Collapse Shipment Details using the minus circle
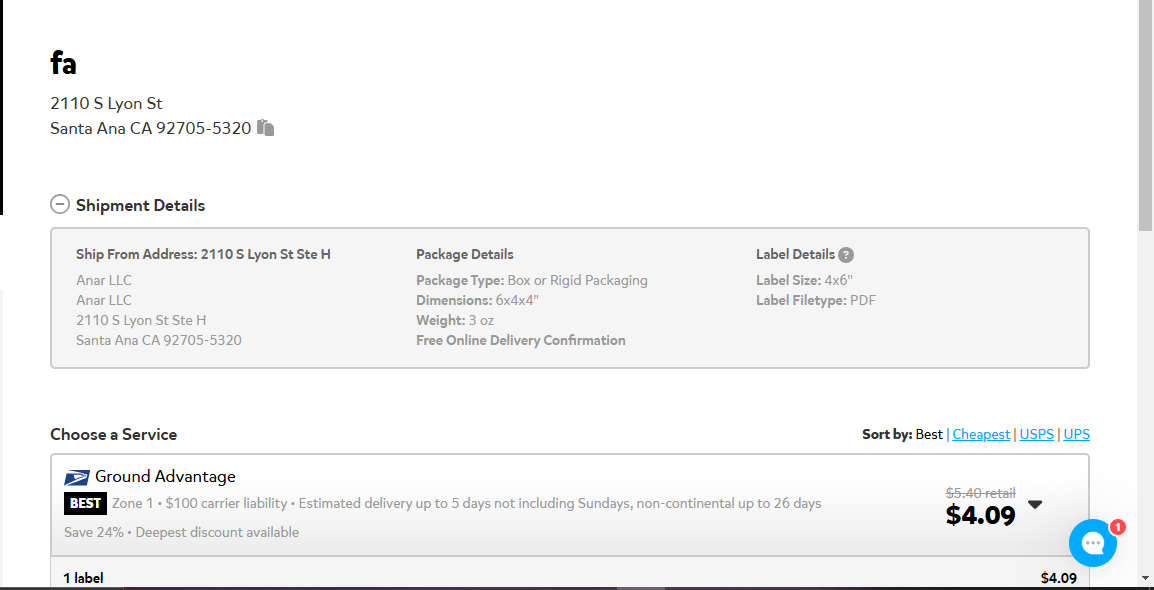1154x590 pixels. (x=60, y=205)
